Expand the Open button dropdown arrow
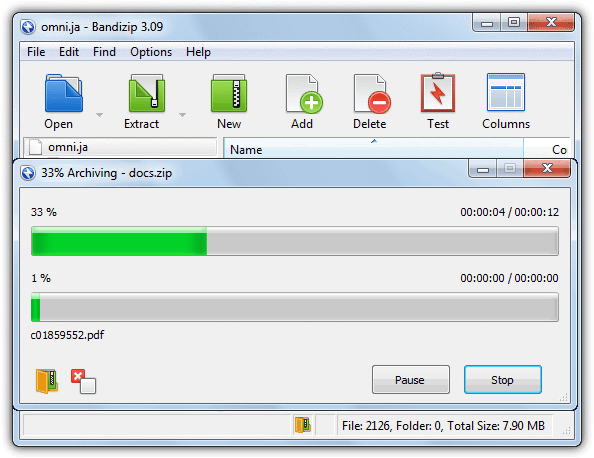Image resolution: width=594 pixels, height=458 pixels. (99, 114)
